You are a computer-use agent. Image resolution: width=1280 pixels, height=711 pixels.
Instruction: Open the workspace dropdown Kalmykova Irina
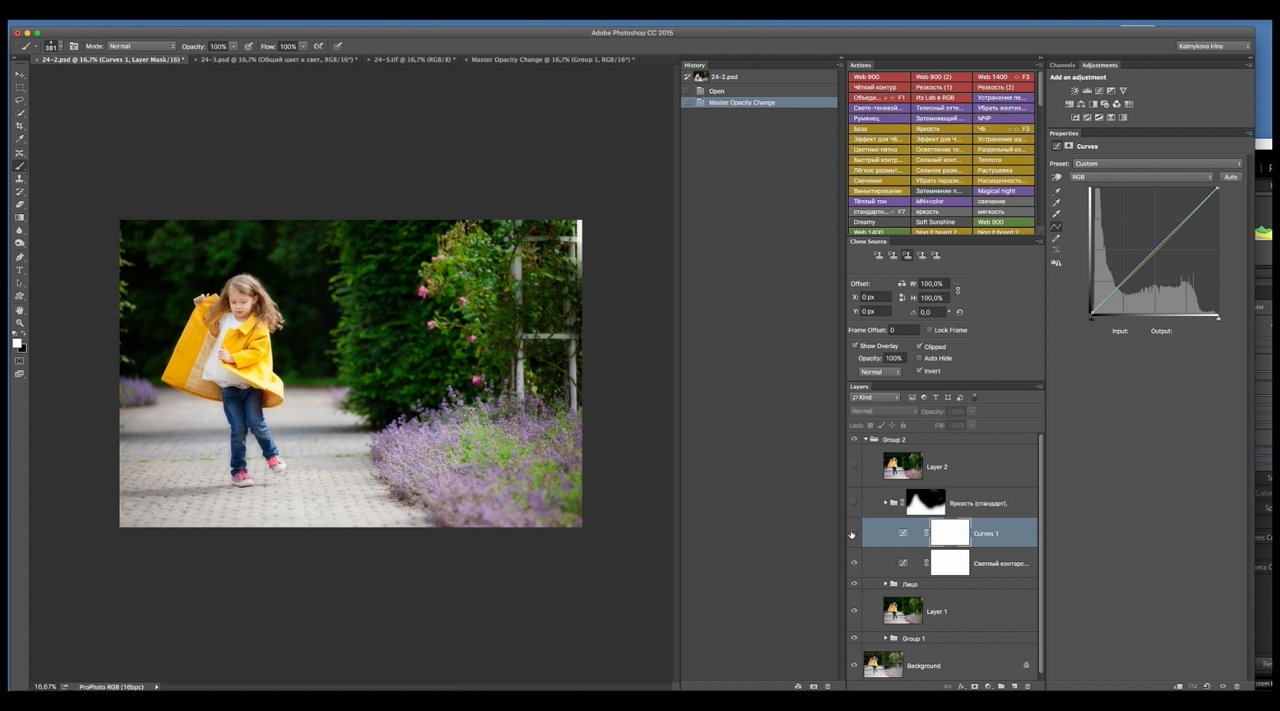tap(1213, 46)
